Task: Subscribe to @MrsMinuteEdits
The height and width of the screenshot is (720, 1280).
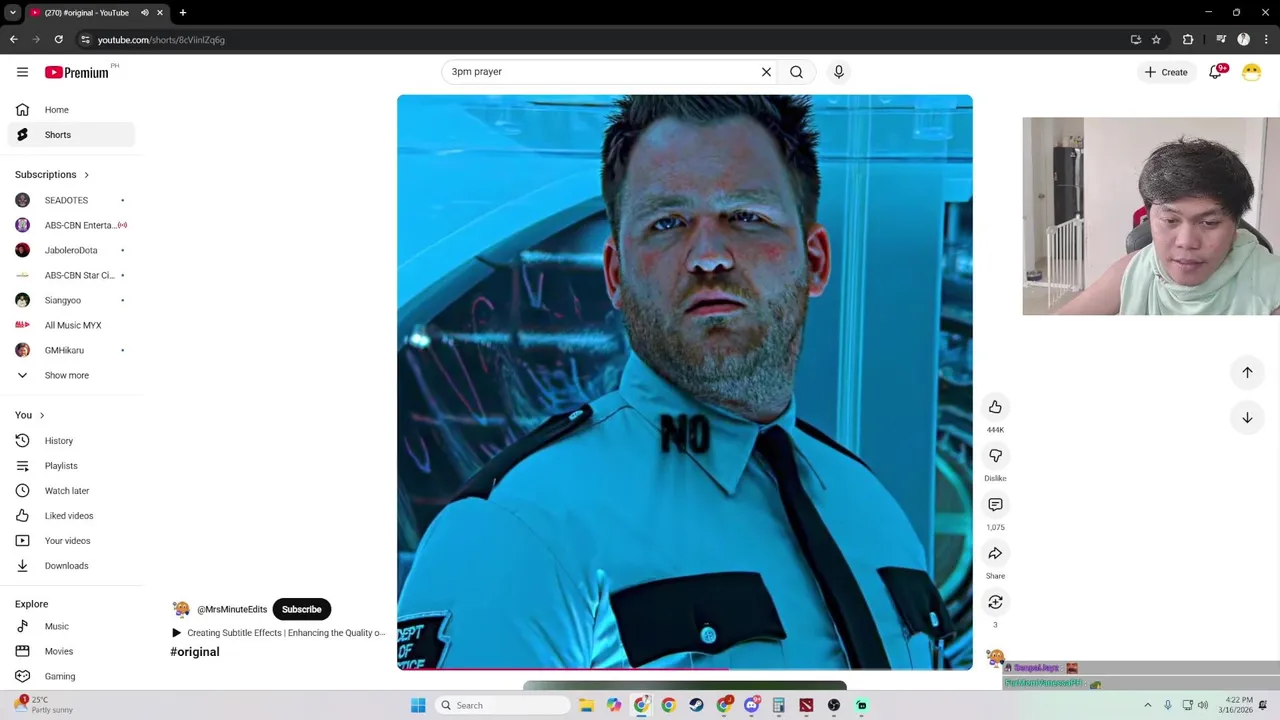Action: pos(301,609)
